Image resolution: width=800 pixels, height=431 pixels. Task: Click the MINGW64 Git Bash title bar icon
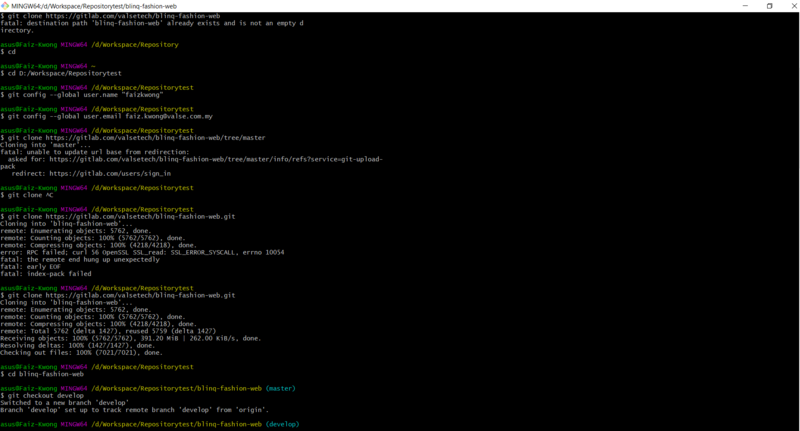pos(6,6)
